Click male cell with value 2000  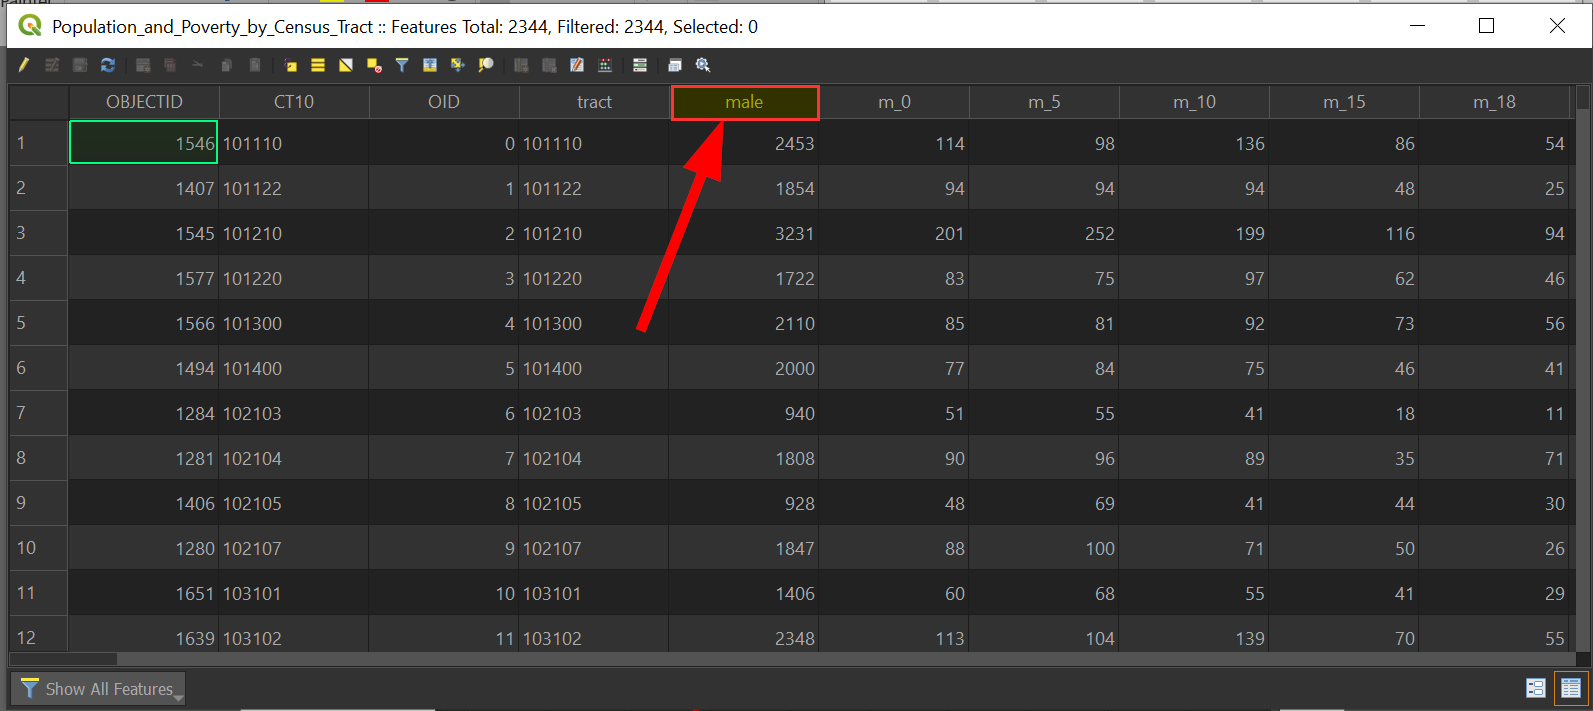[x=744, y=368]
